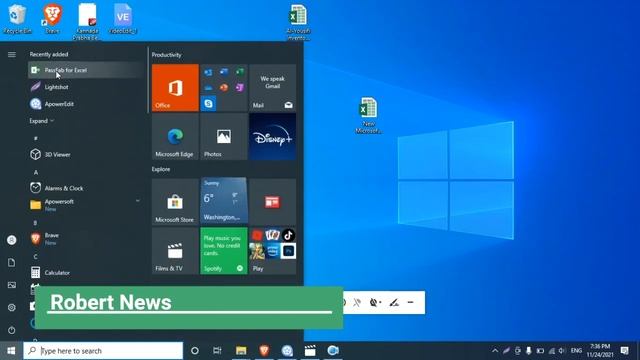Image resolution: width=640 pixels, height=360 pixels.
Task: Open Brave browser from taskbar
Action: [x=264, y=351]
